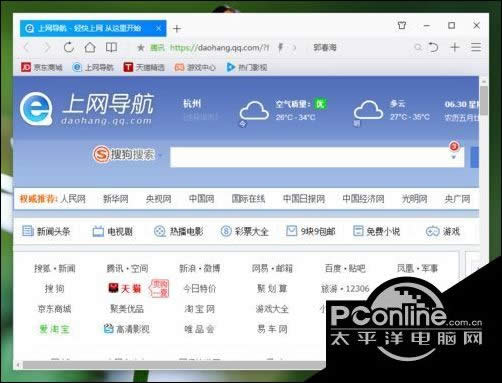Click the 上网导航 e logo
Image resolution: width=502 pixels, height=383 pixels.
pos(36,109)
